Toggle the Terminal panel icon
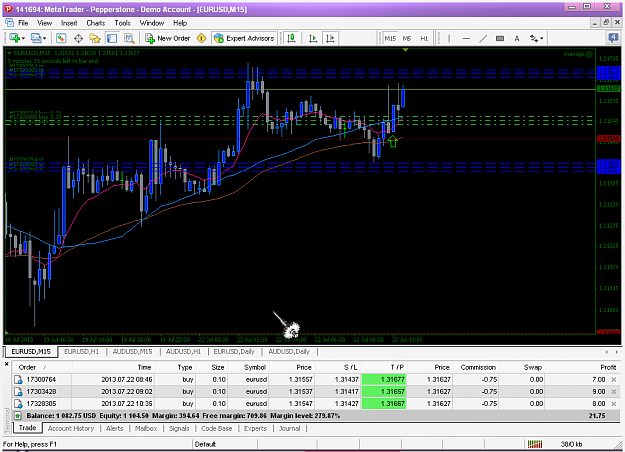625x452 pixels. (x=112, y=38)
